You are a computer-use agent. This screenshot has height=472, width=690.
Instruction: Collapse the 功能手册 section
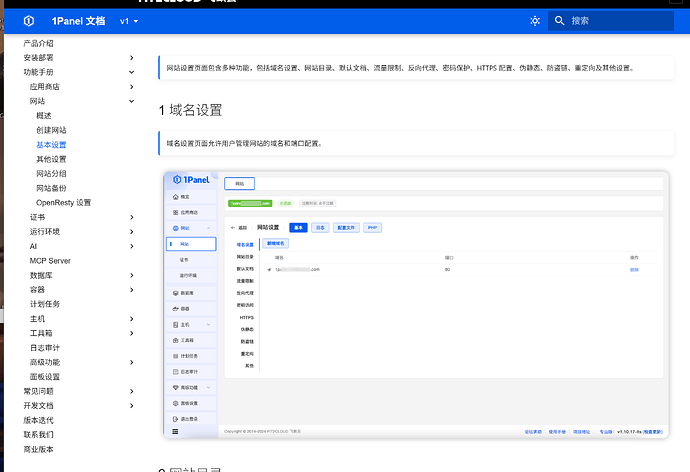[132, 73]
